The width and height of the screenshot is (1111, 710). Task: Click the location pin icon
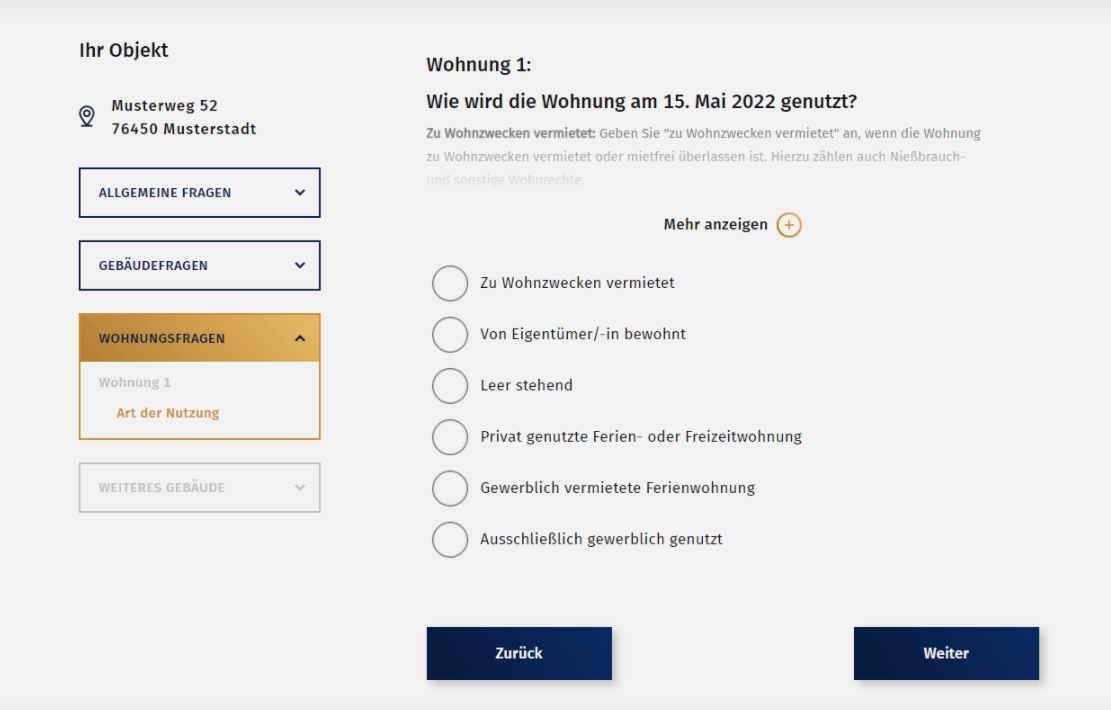(87, 117)
